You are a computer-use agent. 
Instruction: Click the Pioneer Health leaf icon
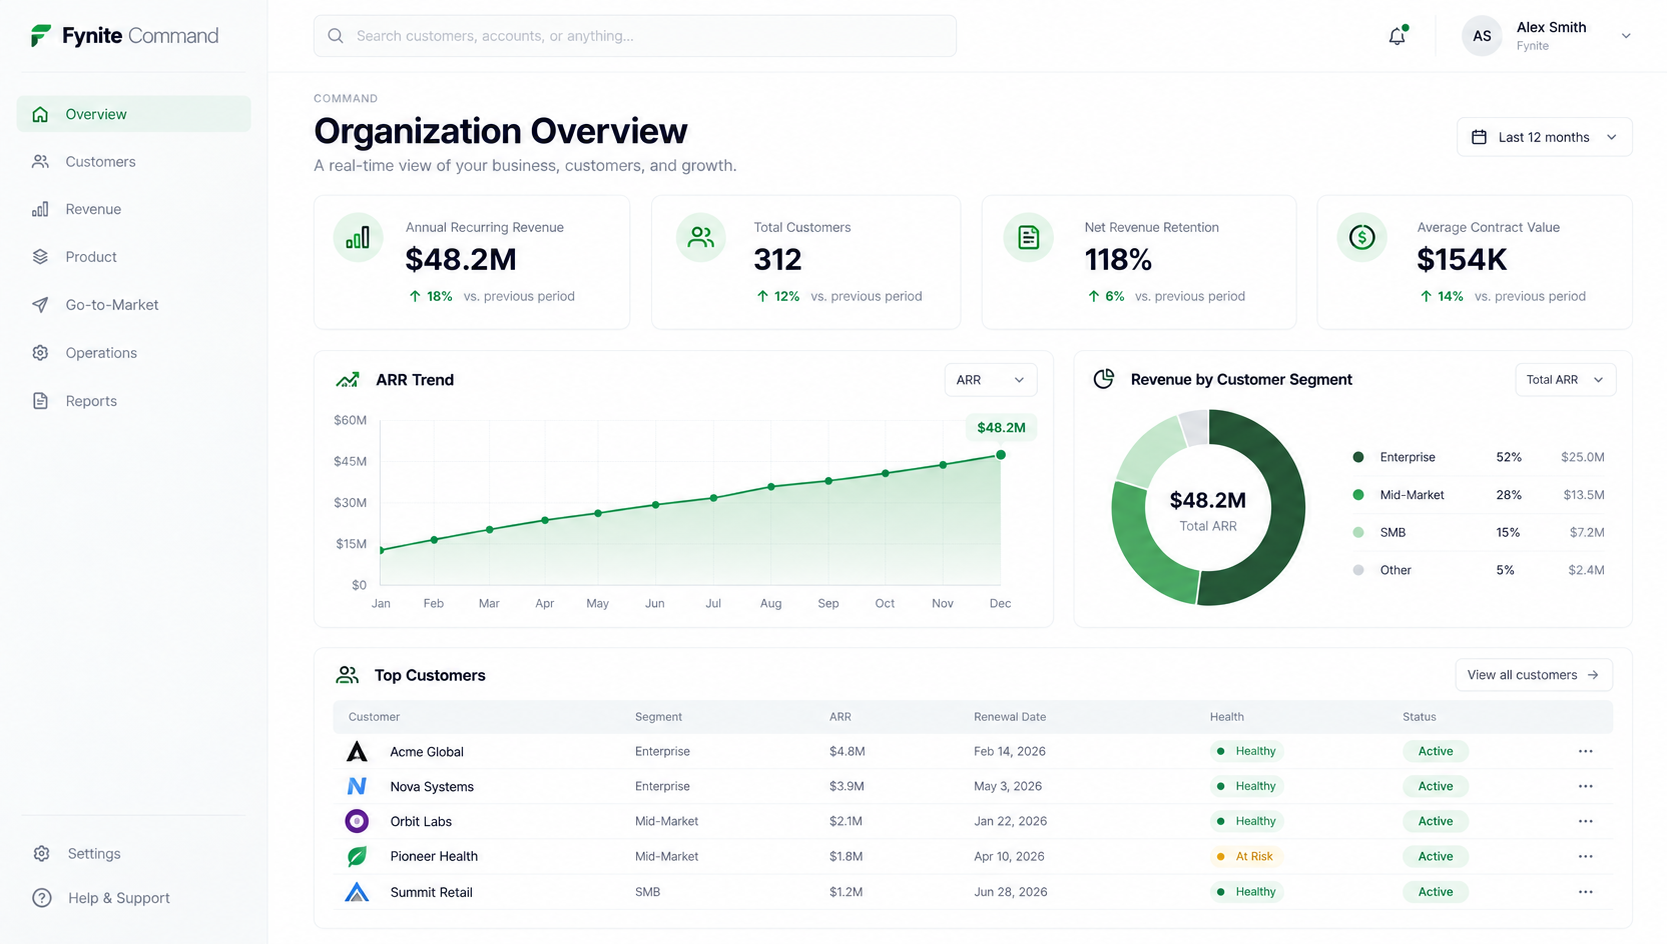pos(357,856)
